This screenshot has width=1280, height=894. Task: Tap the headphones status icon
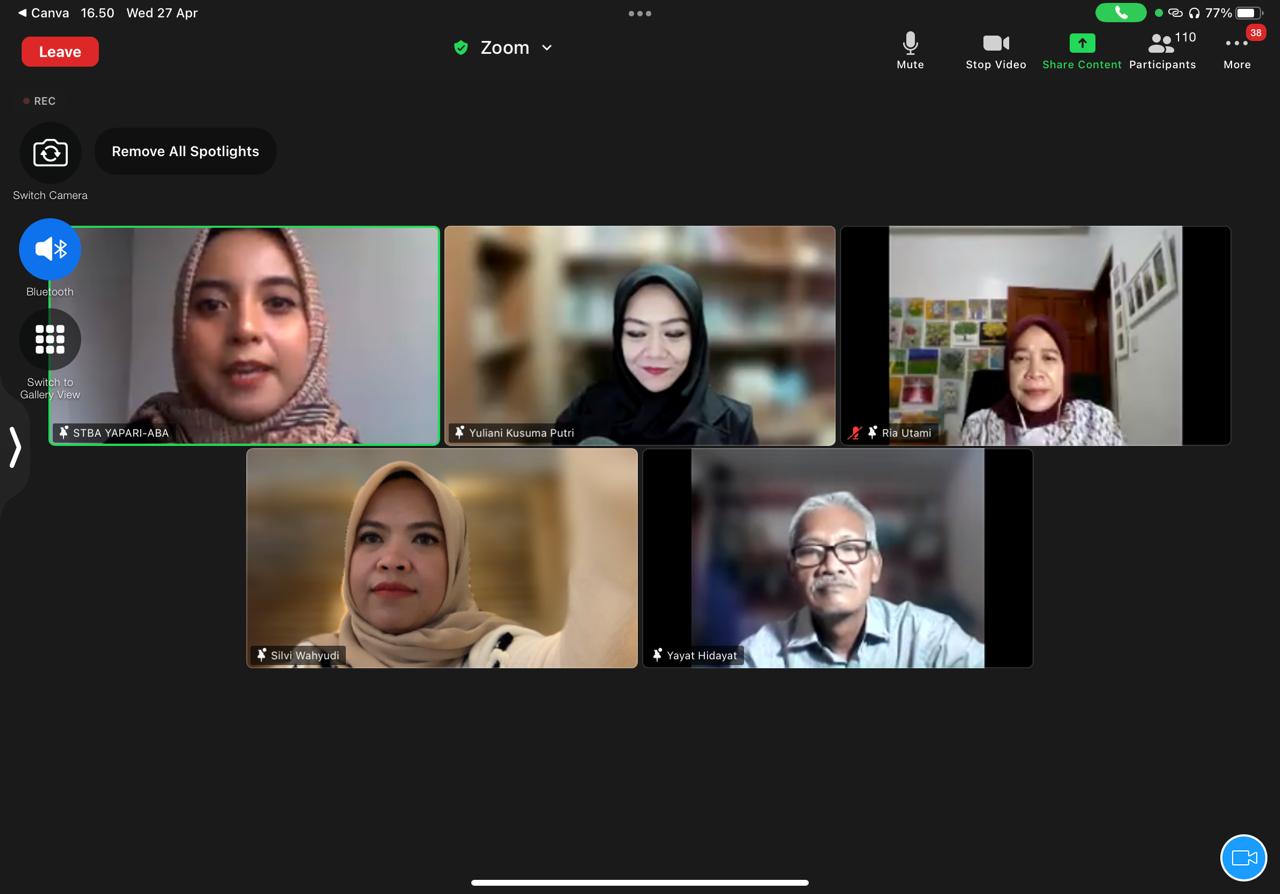(1194, 13)
